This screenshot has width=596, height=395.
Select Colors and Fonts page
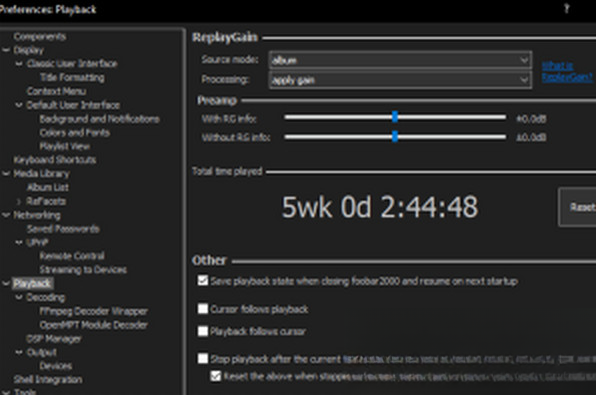(74, 133)
